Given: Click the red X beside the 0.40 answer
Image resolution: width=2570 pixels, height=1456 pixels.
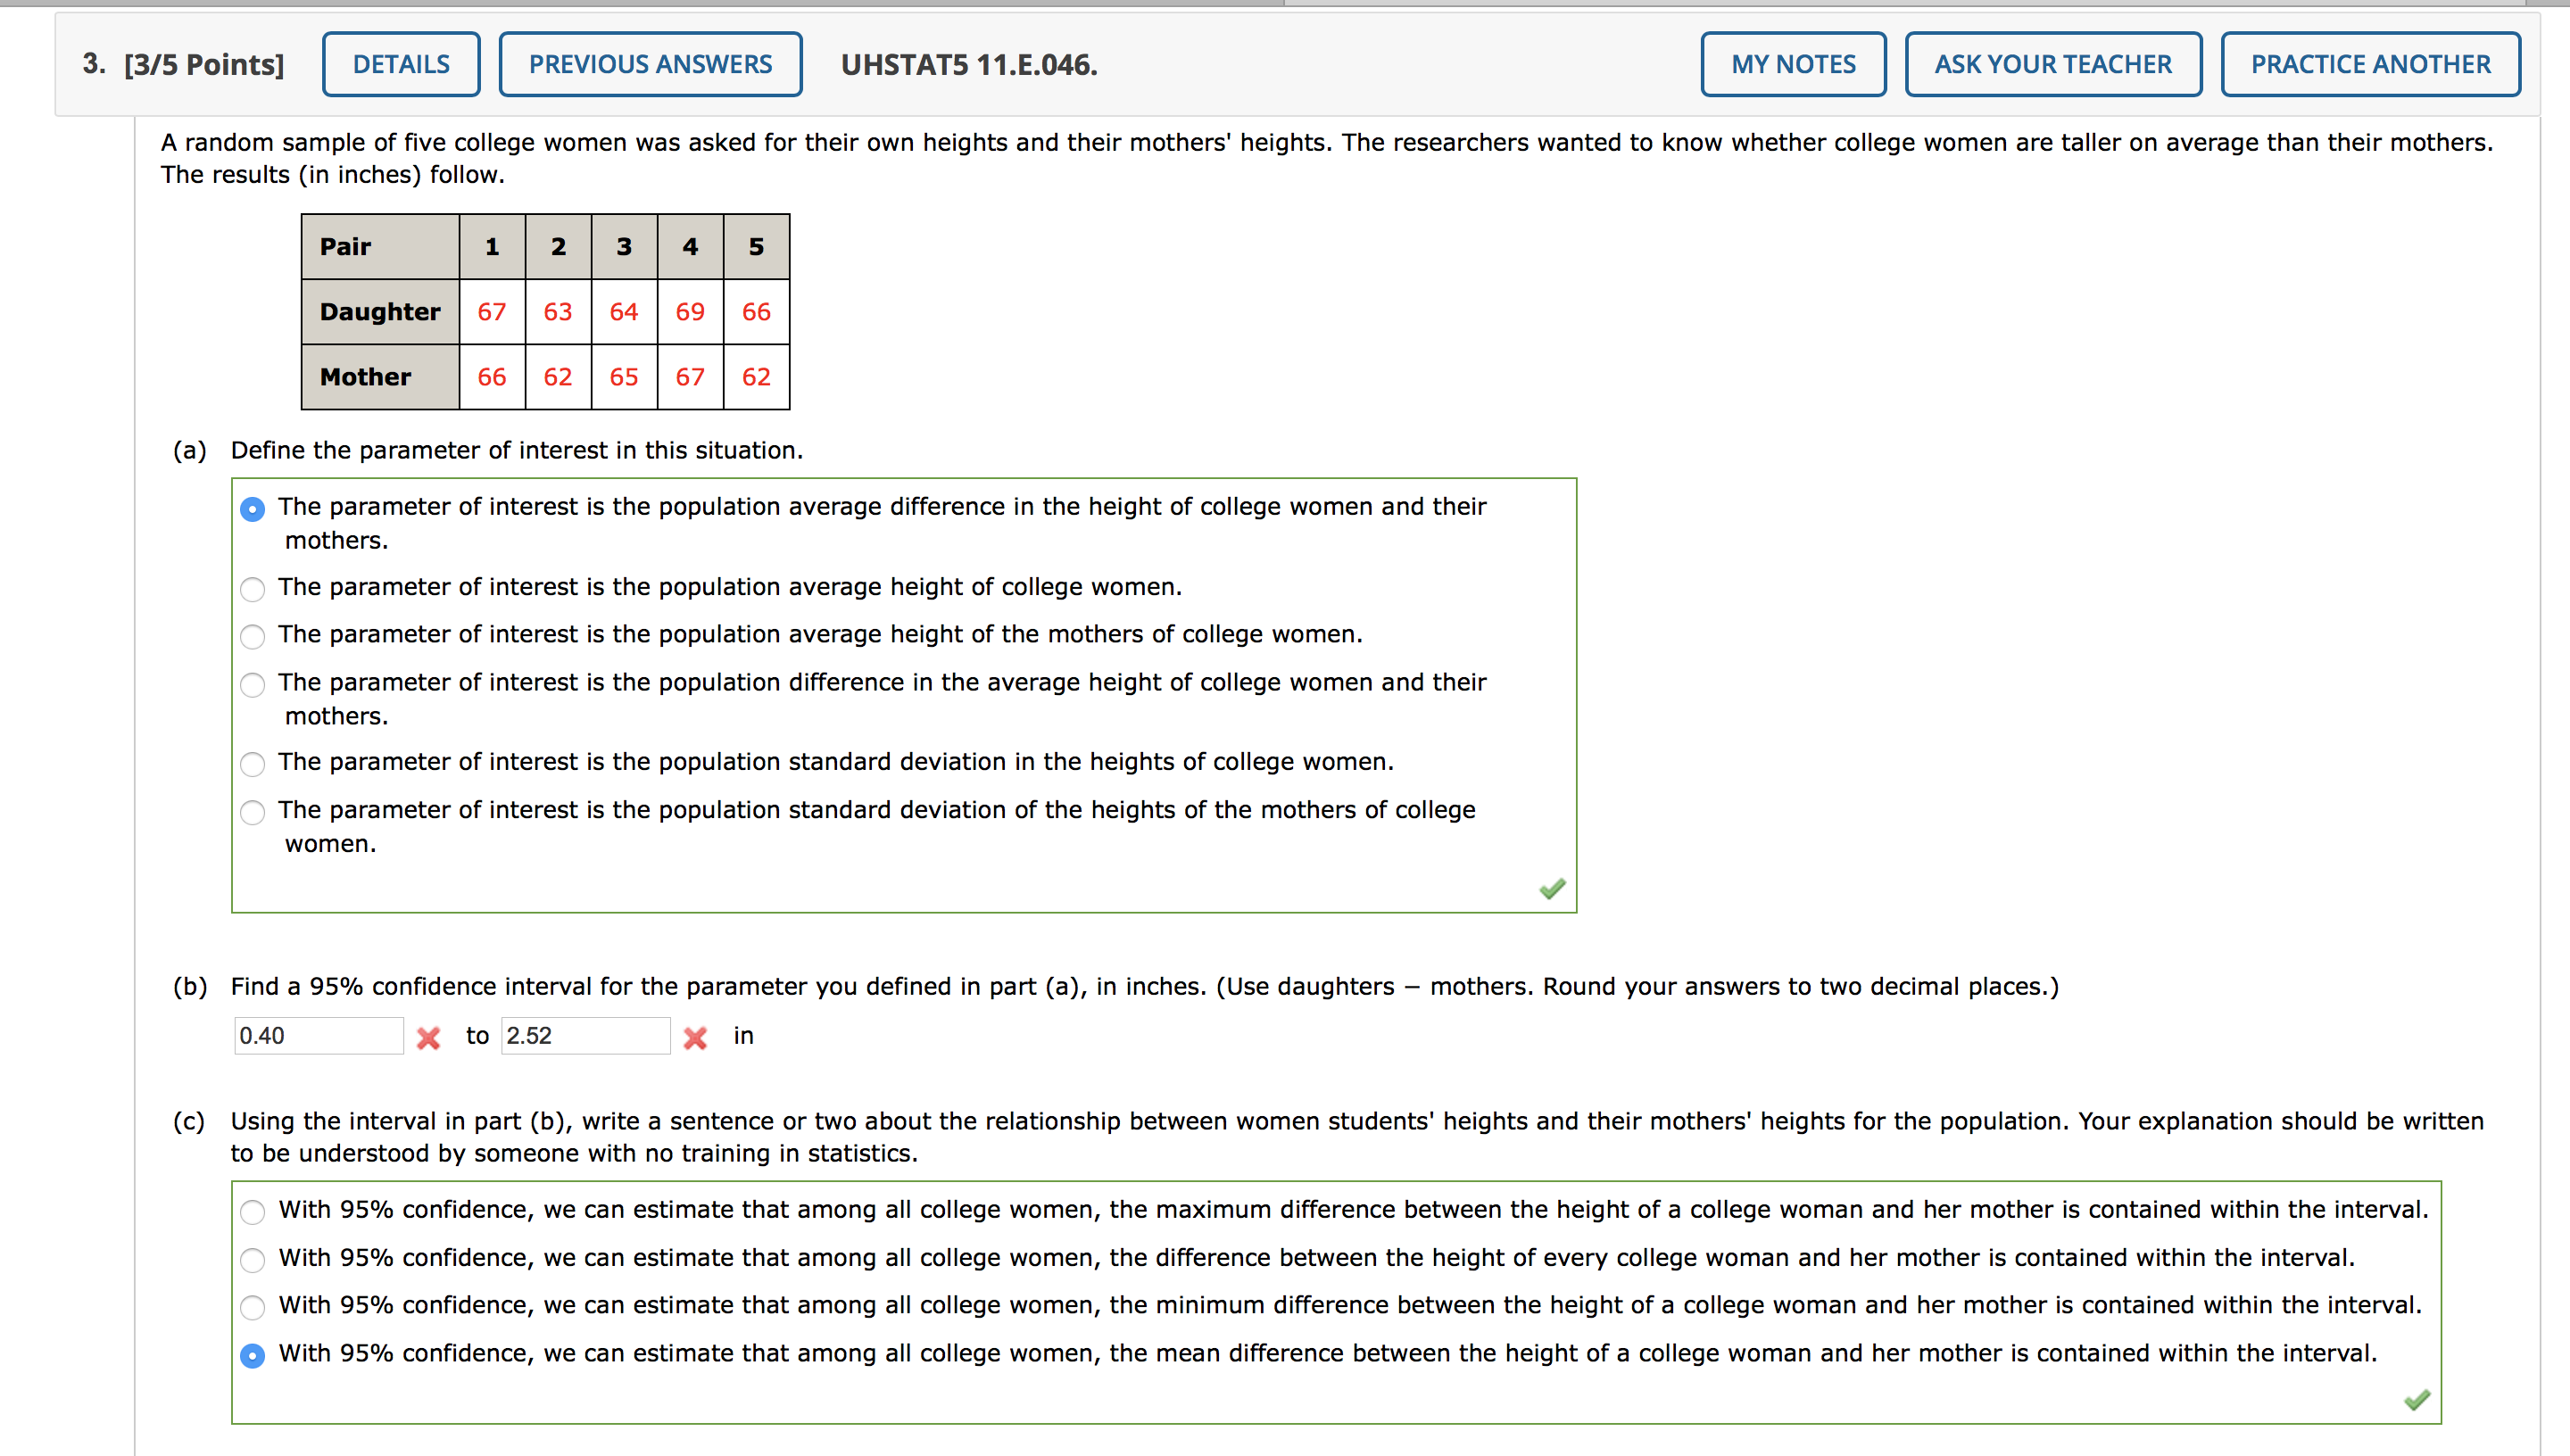Looking at the screenshot, I should point(428,1038).
